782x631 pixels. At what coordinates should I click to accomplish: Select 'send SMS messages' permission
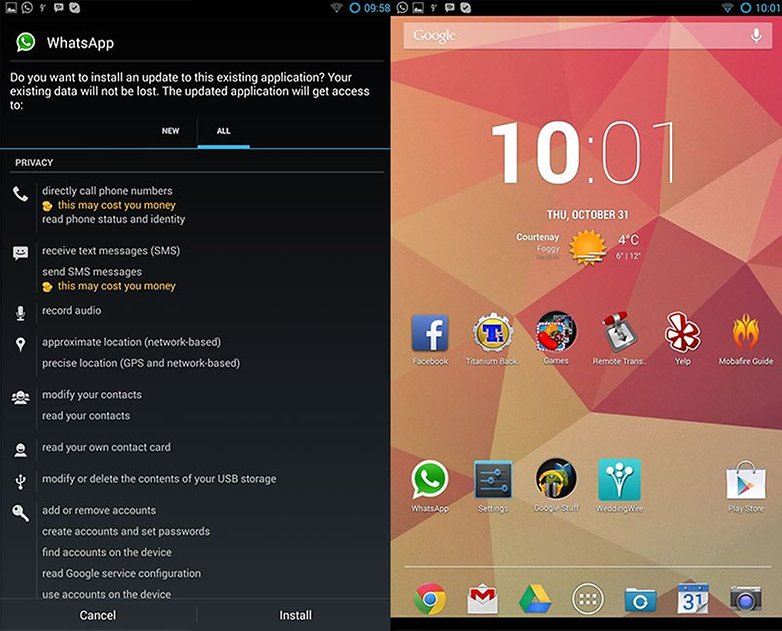92,272
